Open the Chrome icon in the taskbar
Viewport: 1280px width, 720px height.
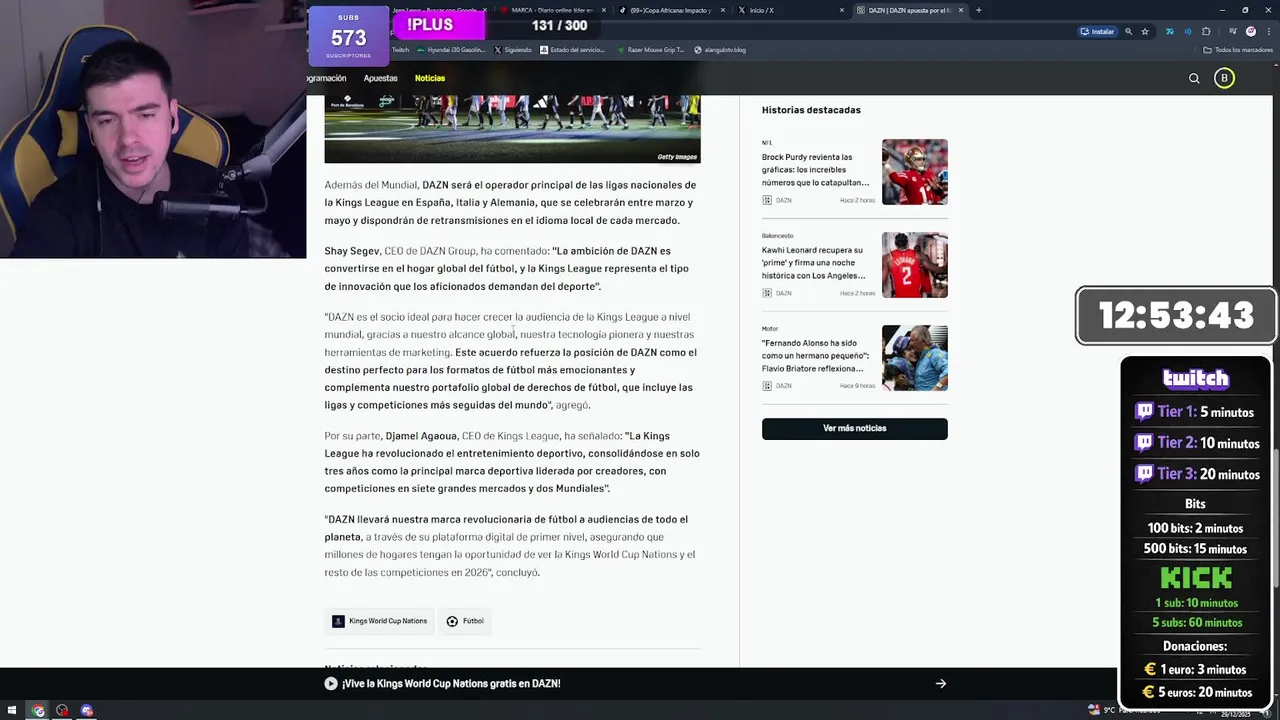coord(38,711)
